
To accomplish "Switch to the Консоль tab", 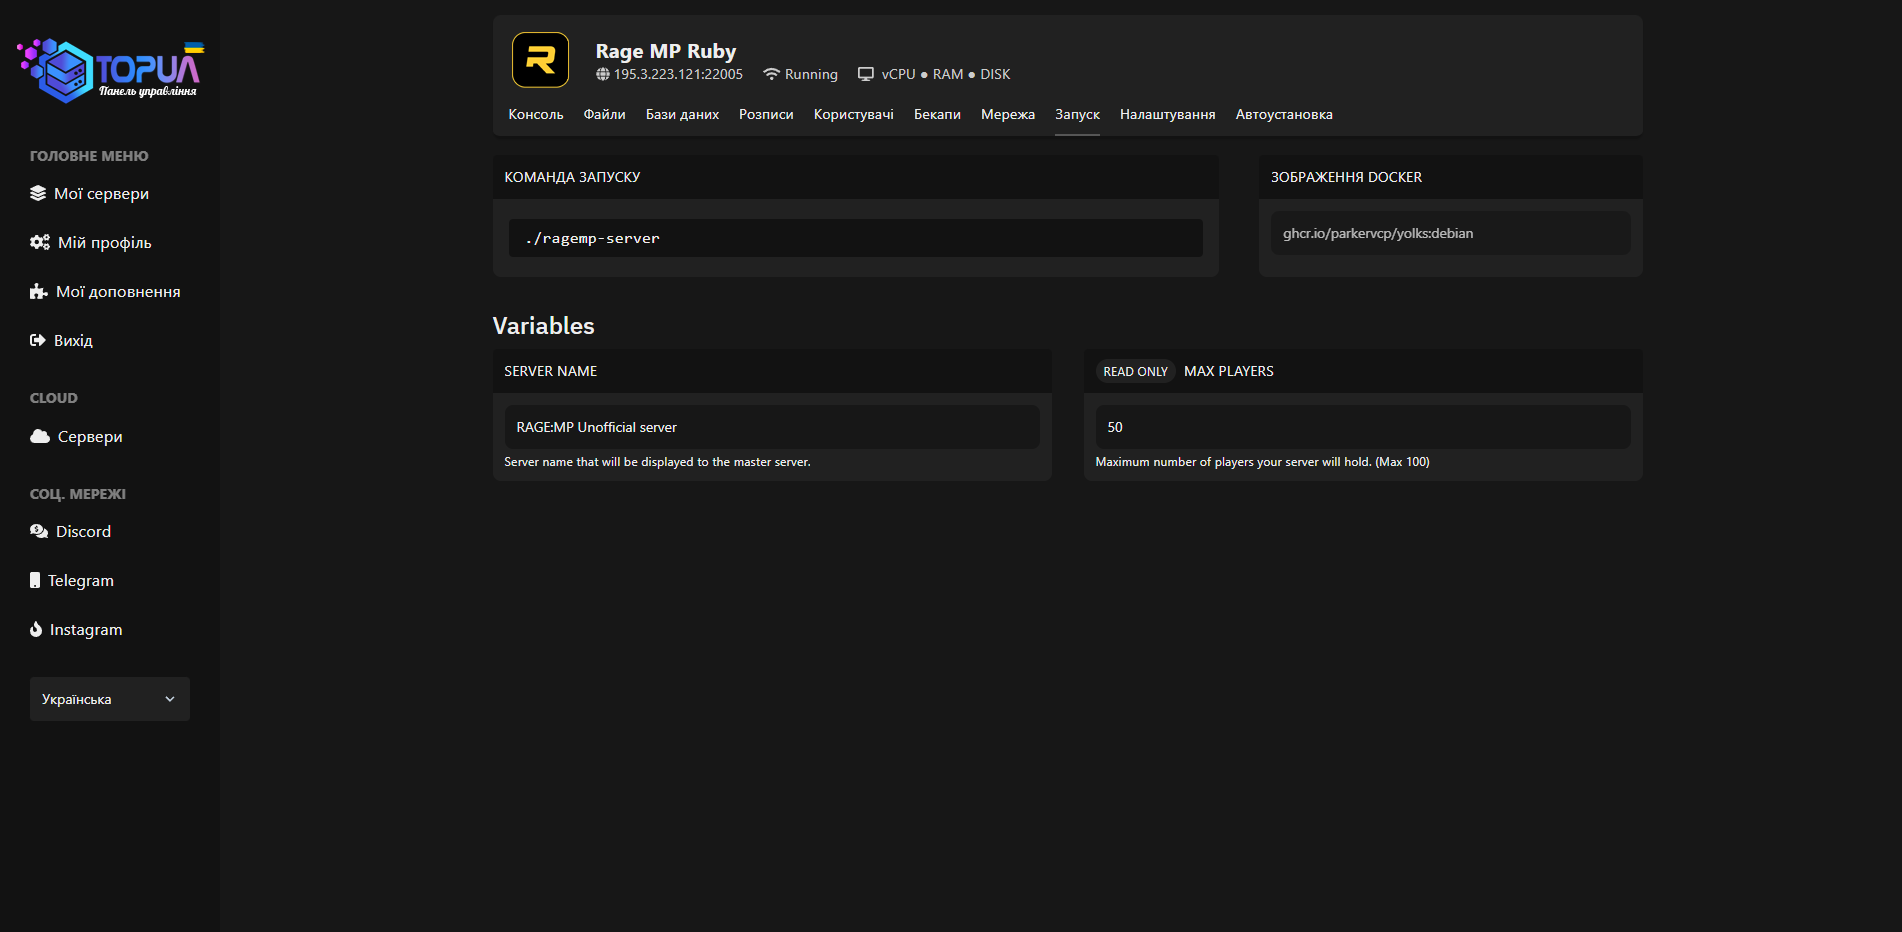I will pos(535,114).
